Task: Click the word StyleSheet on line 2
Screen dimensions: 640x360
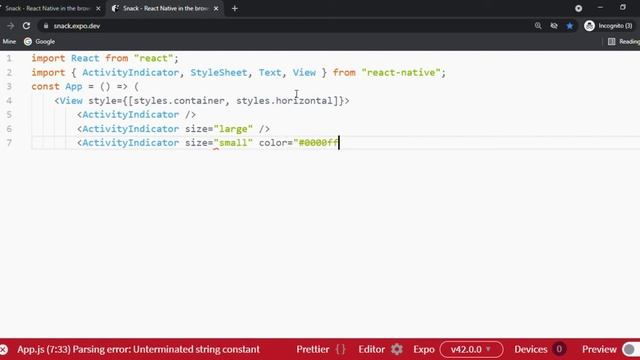Action: click(x=219, y=73)
